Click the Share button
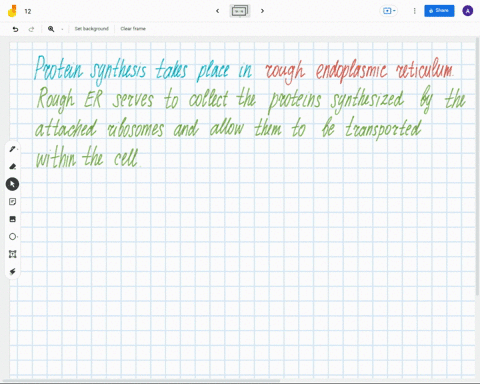This screenshot has width=480, height=384. (x=439, y=11)
